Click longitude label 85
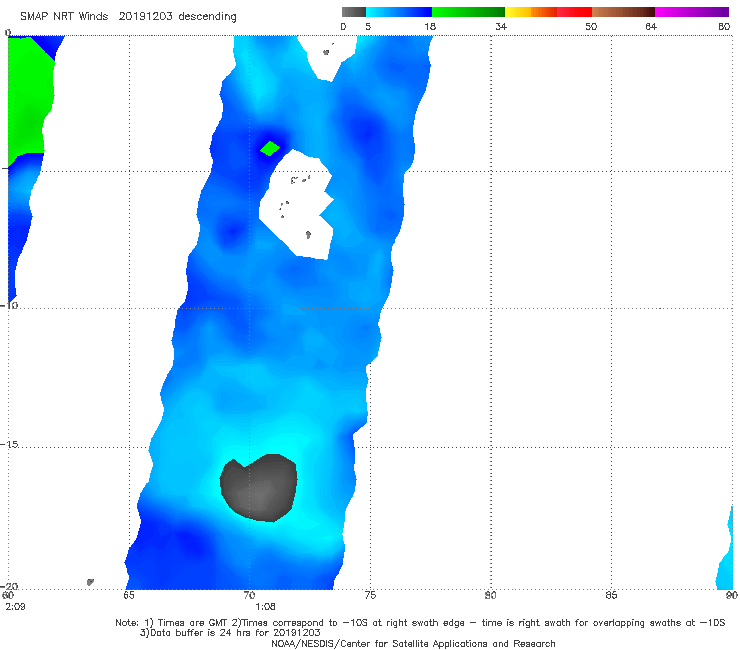This screenshot has width=740, height=650. click(x=611, y=595)
